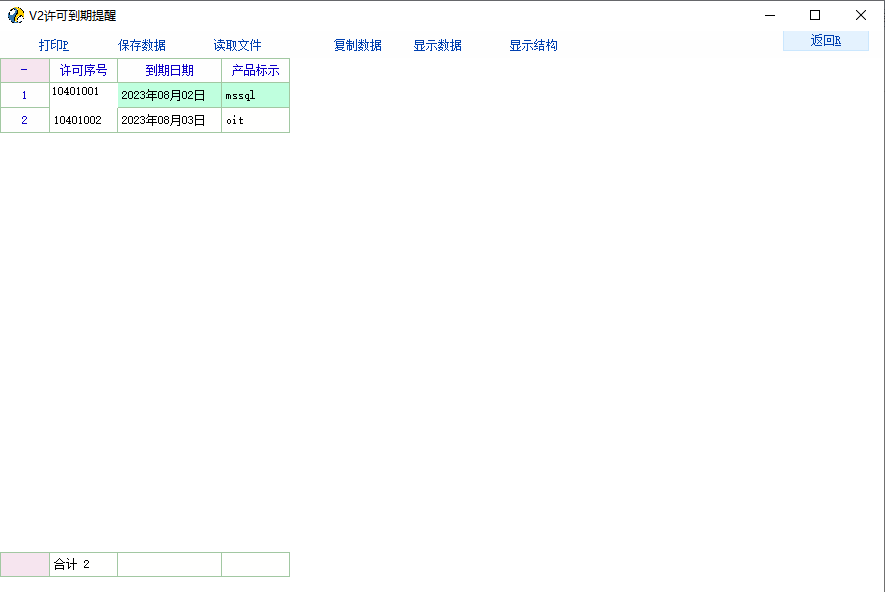The image size is (885, 592).
Task: Select row number 2 header
Action: tap(25, 120)
